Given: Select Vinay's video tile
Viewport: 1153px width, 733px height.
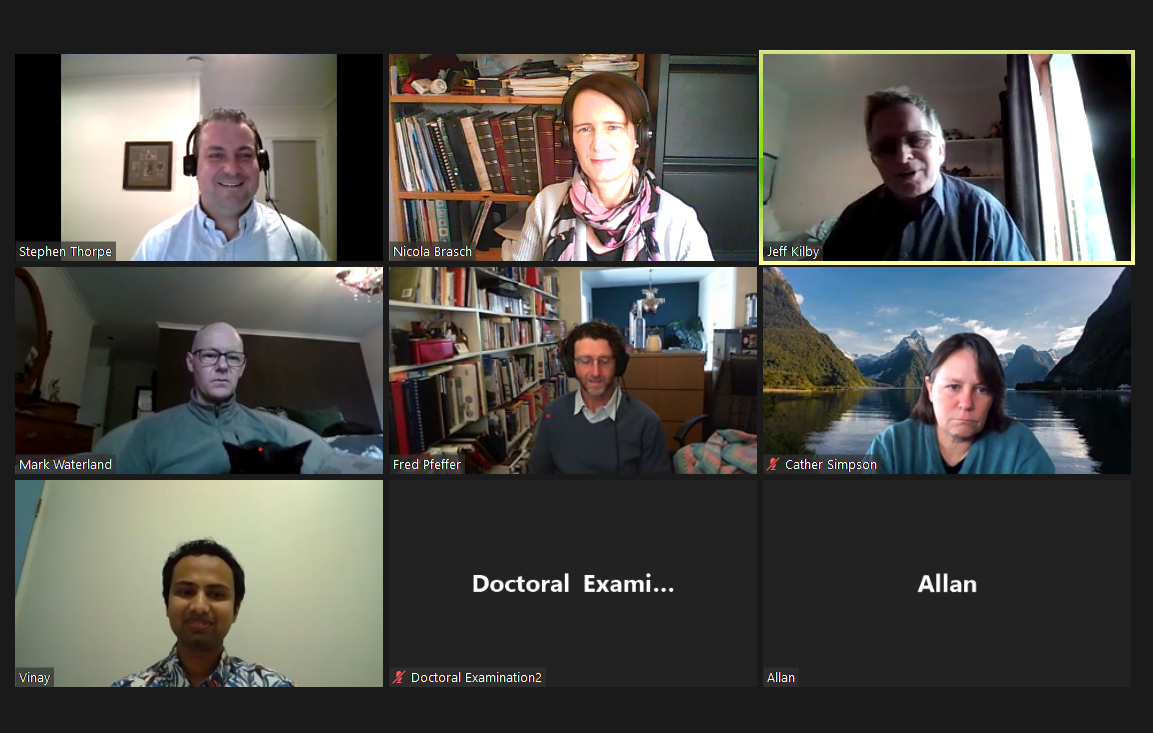Looking at the screenshot, I should (x=199, y=584).
